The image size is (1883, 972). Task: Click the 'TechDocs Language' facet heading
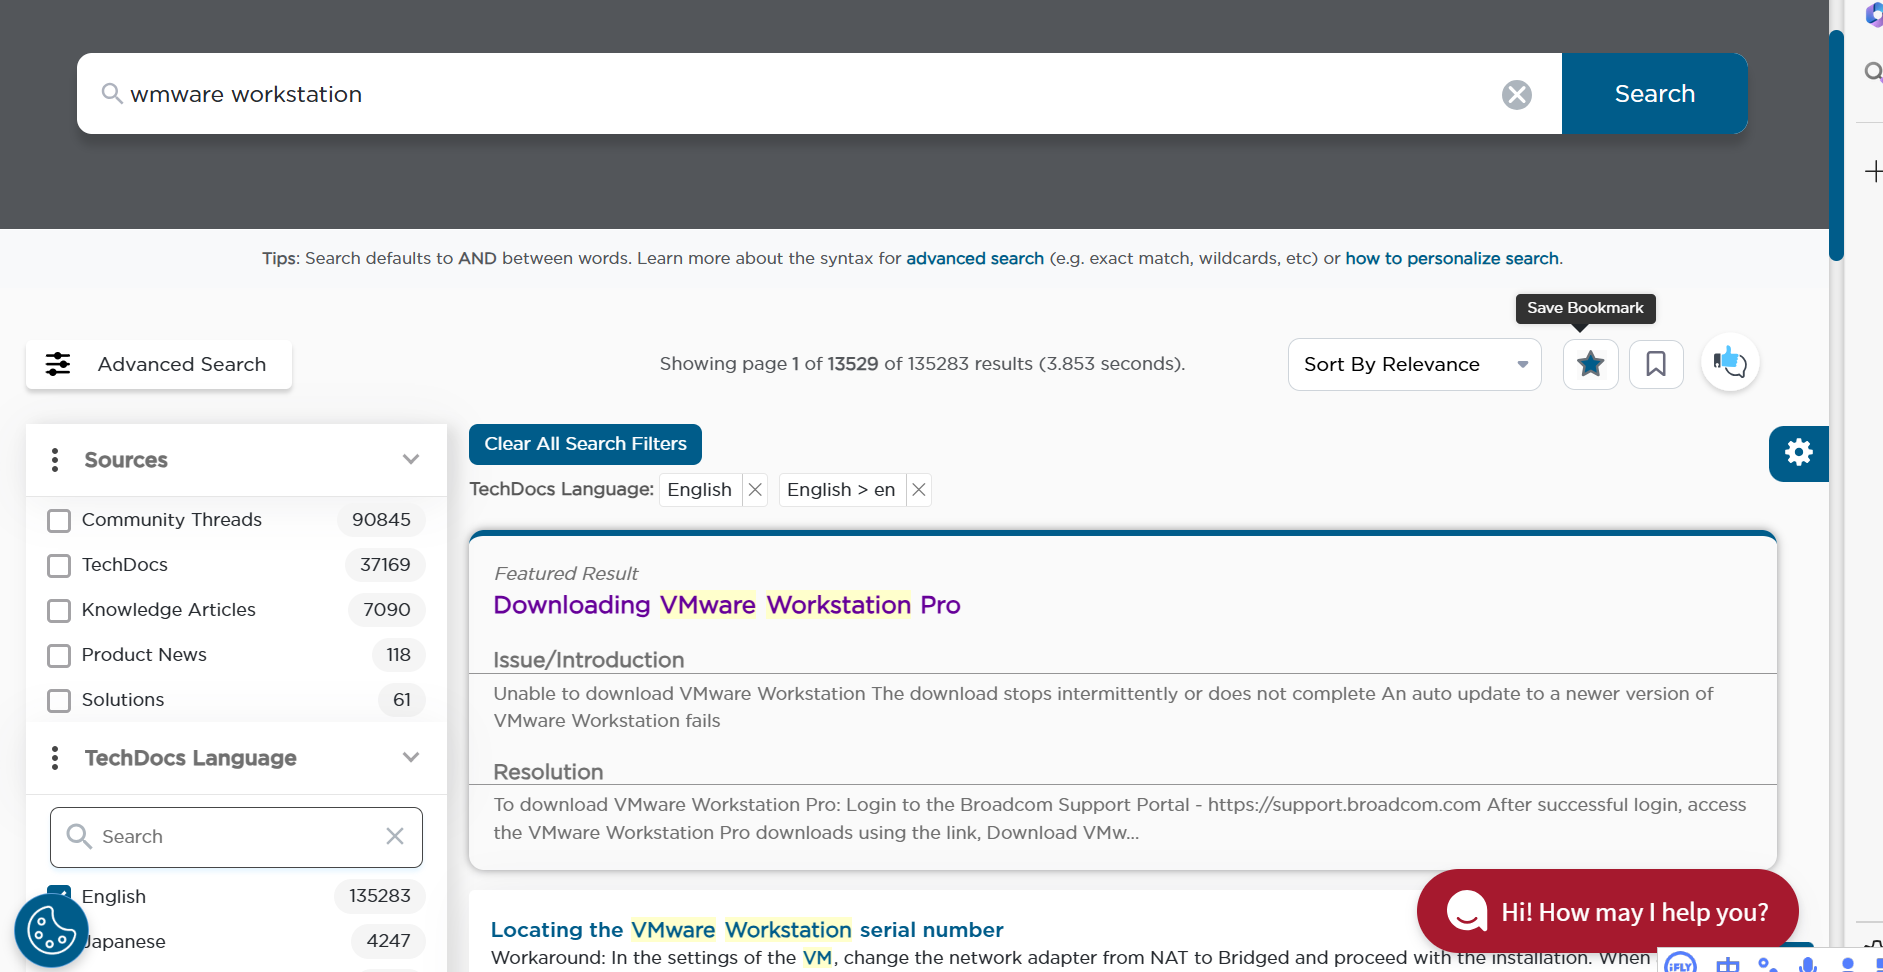(x=191, y=758)
